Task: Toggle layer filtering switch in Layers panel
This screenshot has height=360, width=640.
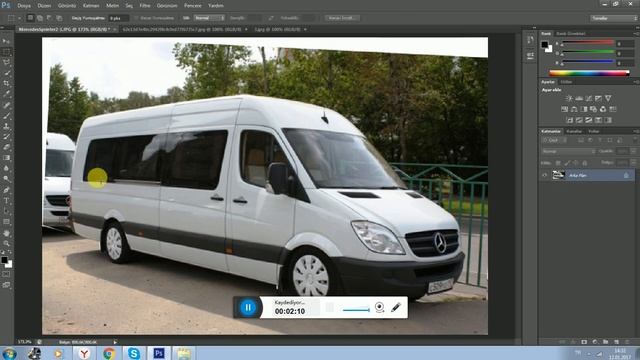Action: click(635, 140)
